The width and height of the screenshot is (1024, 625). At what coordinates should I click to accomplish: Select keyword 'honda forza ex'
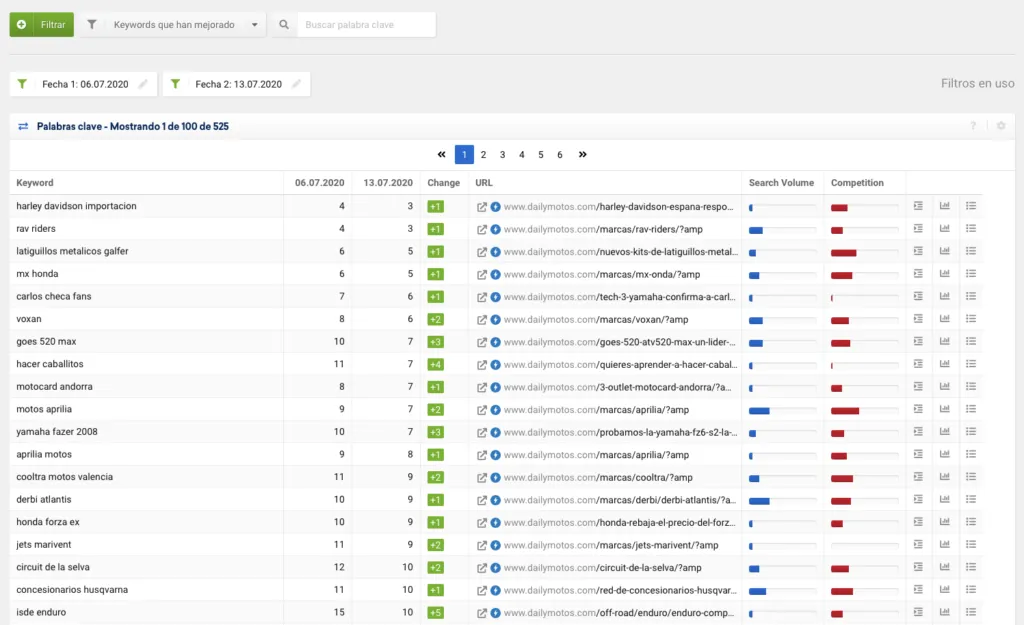coord(48,522)
